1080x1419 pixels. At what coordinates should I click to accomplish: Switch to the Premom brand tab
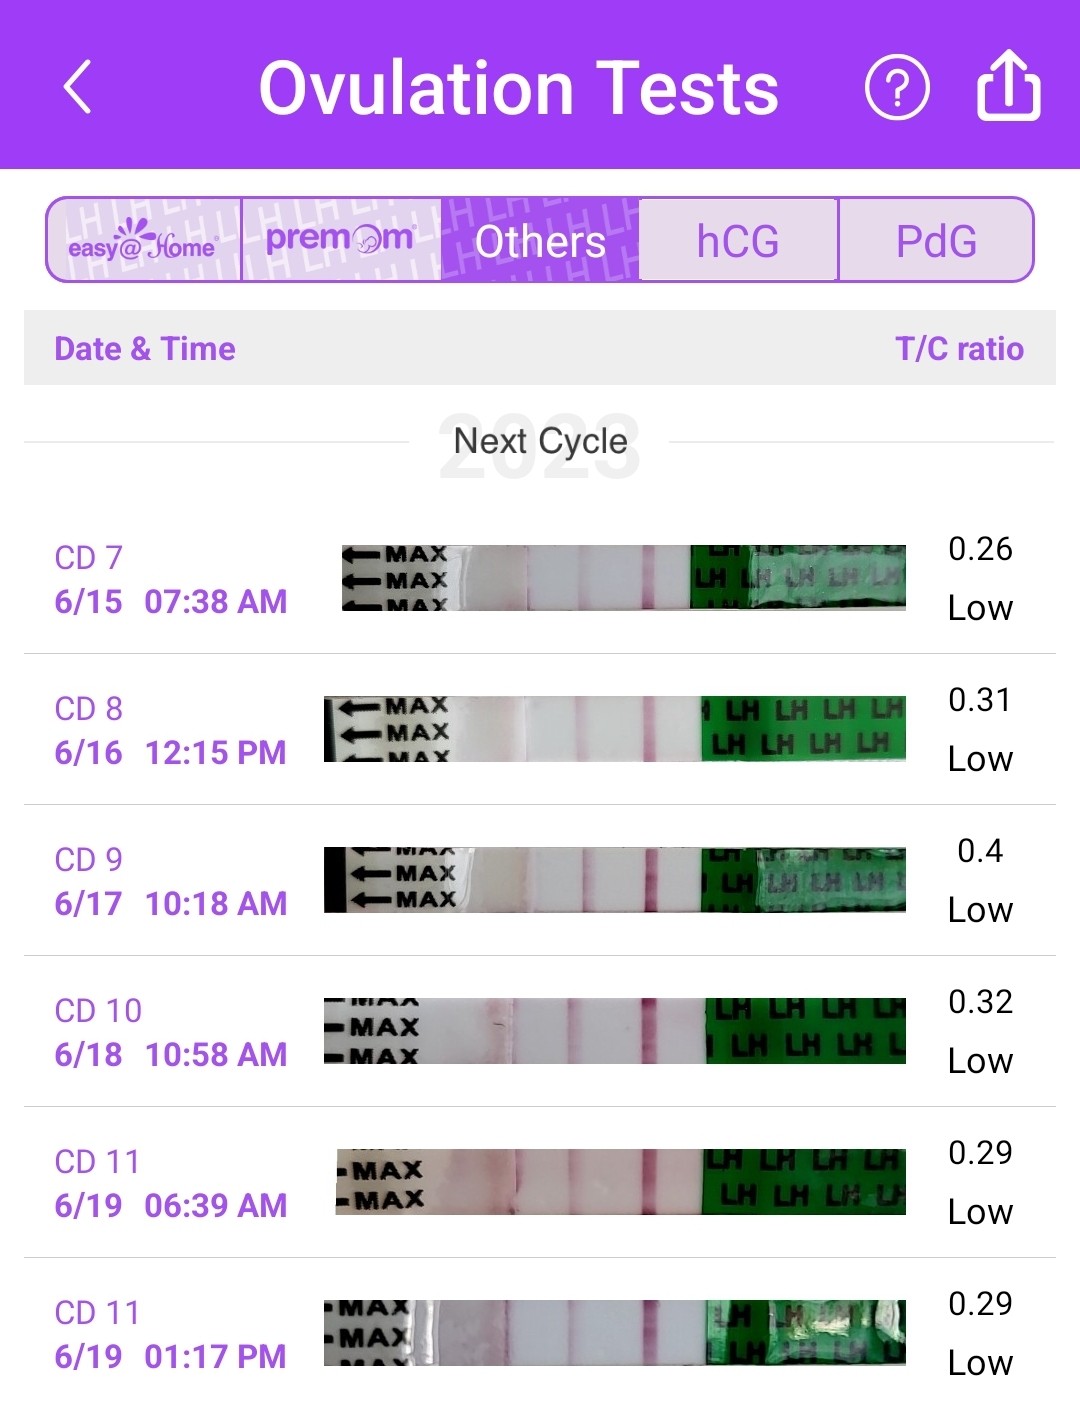coord(340,240)
